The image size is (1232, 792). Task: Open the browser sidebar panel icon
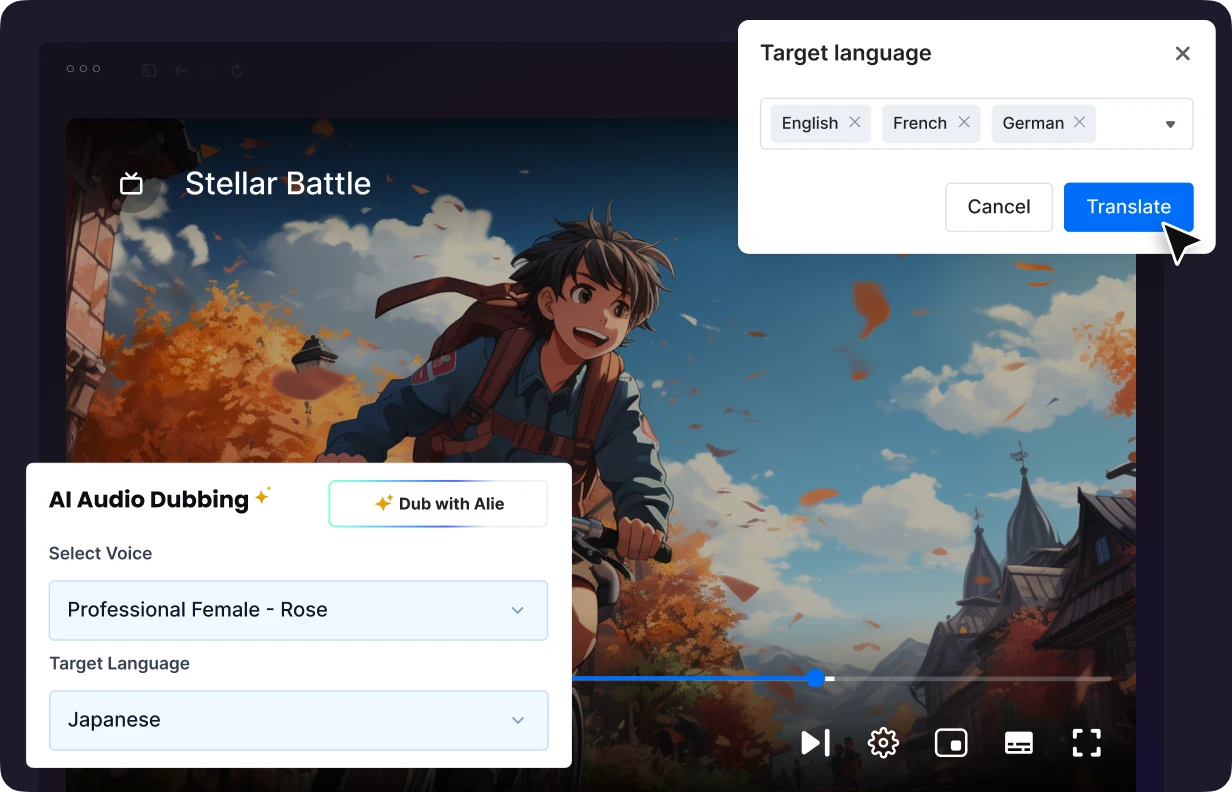[148, 70]
